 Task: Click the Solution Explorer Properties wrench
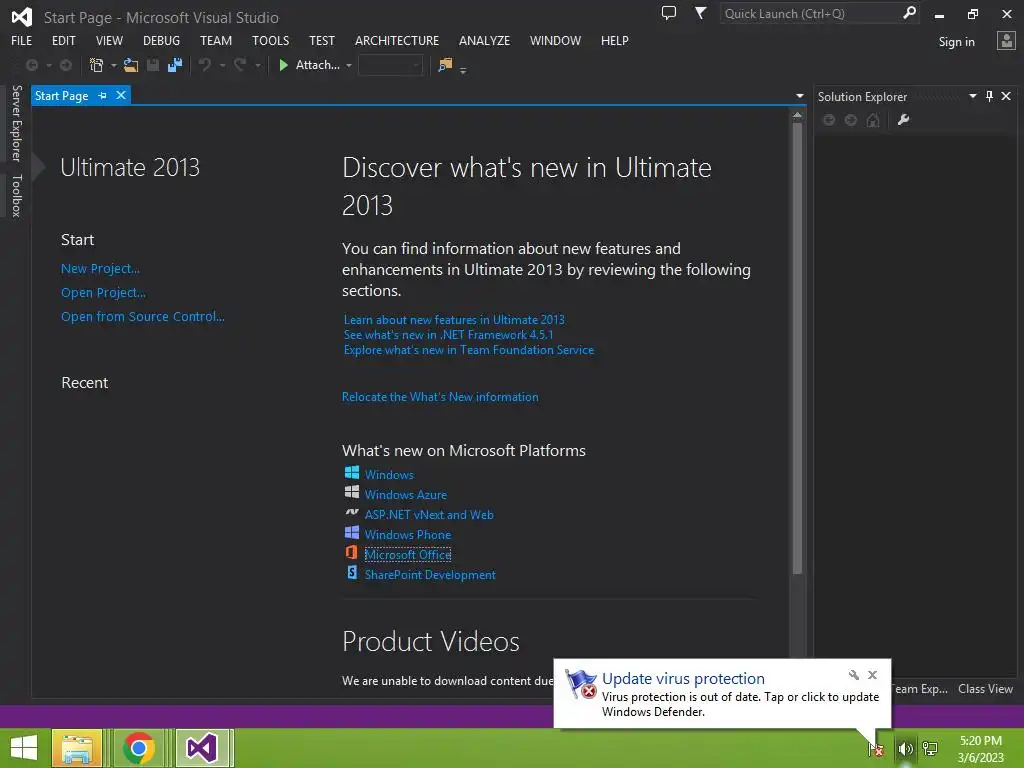(904, 120)
